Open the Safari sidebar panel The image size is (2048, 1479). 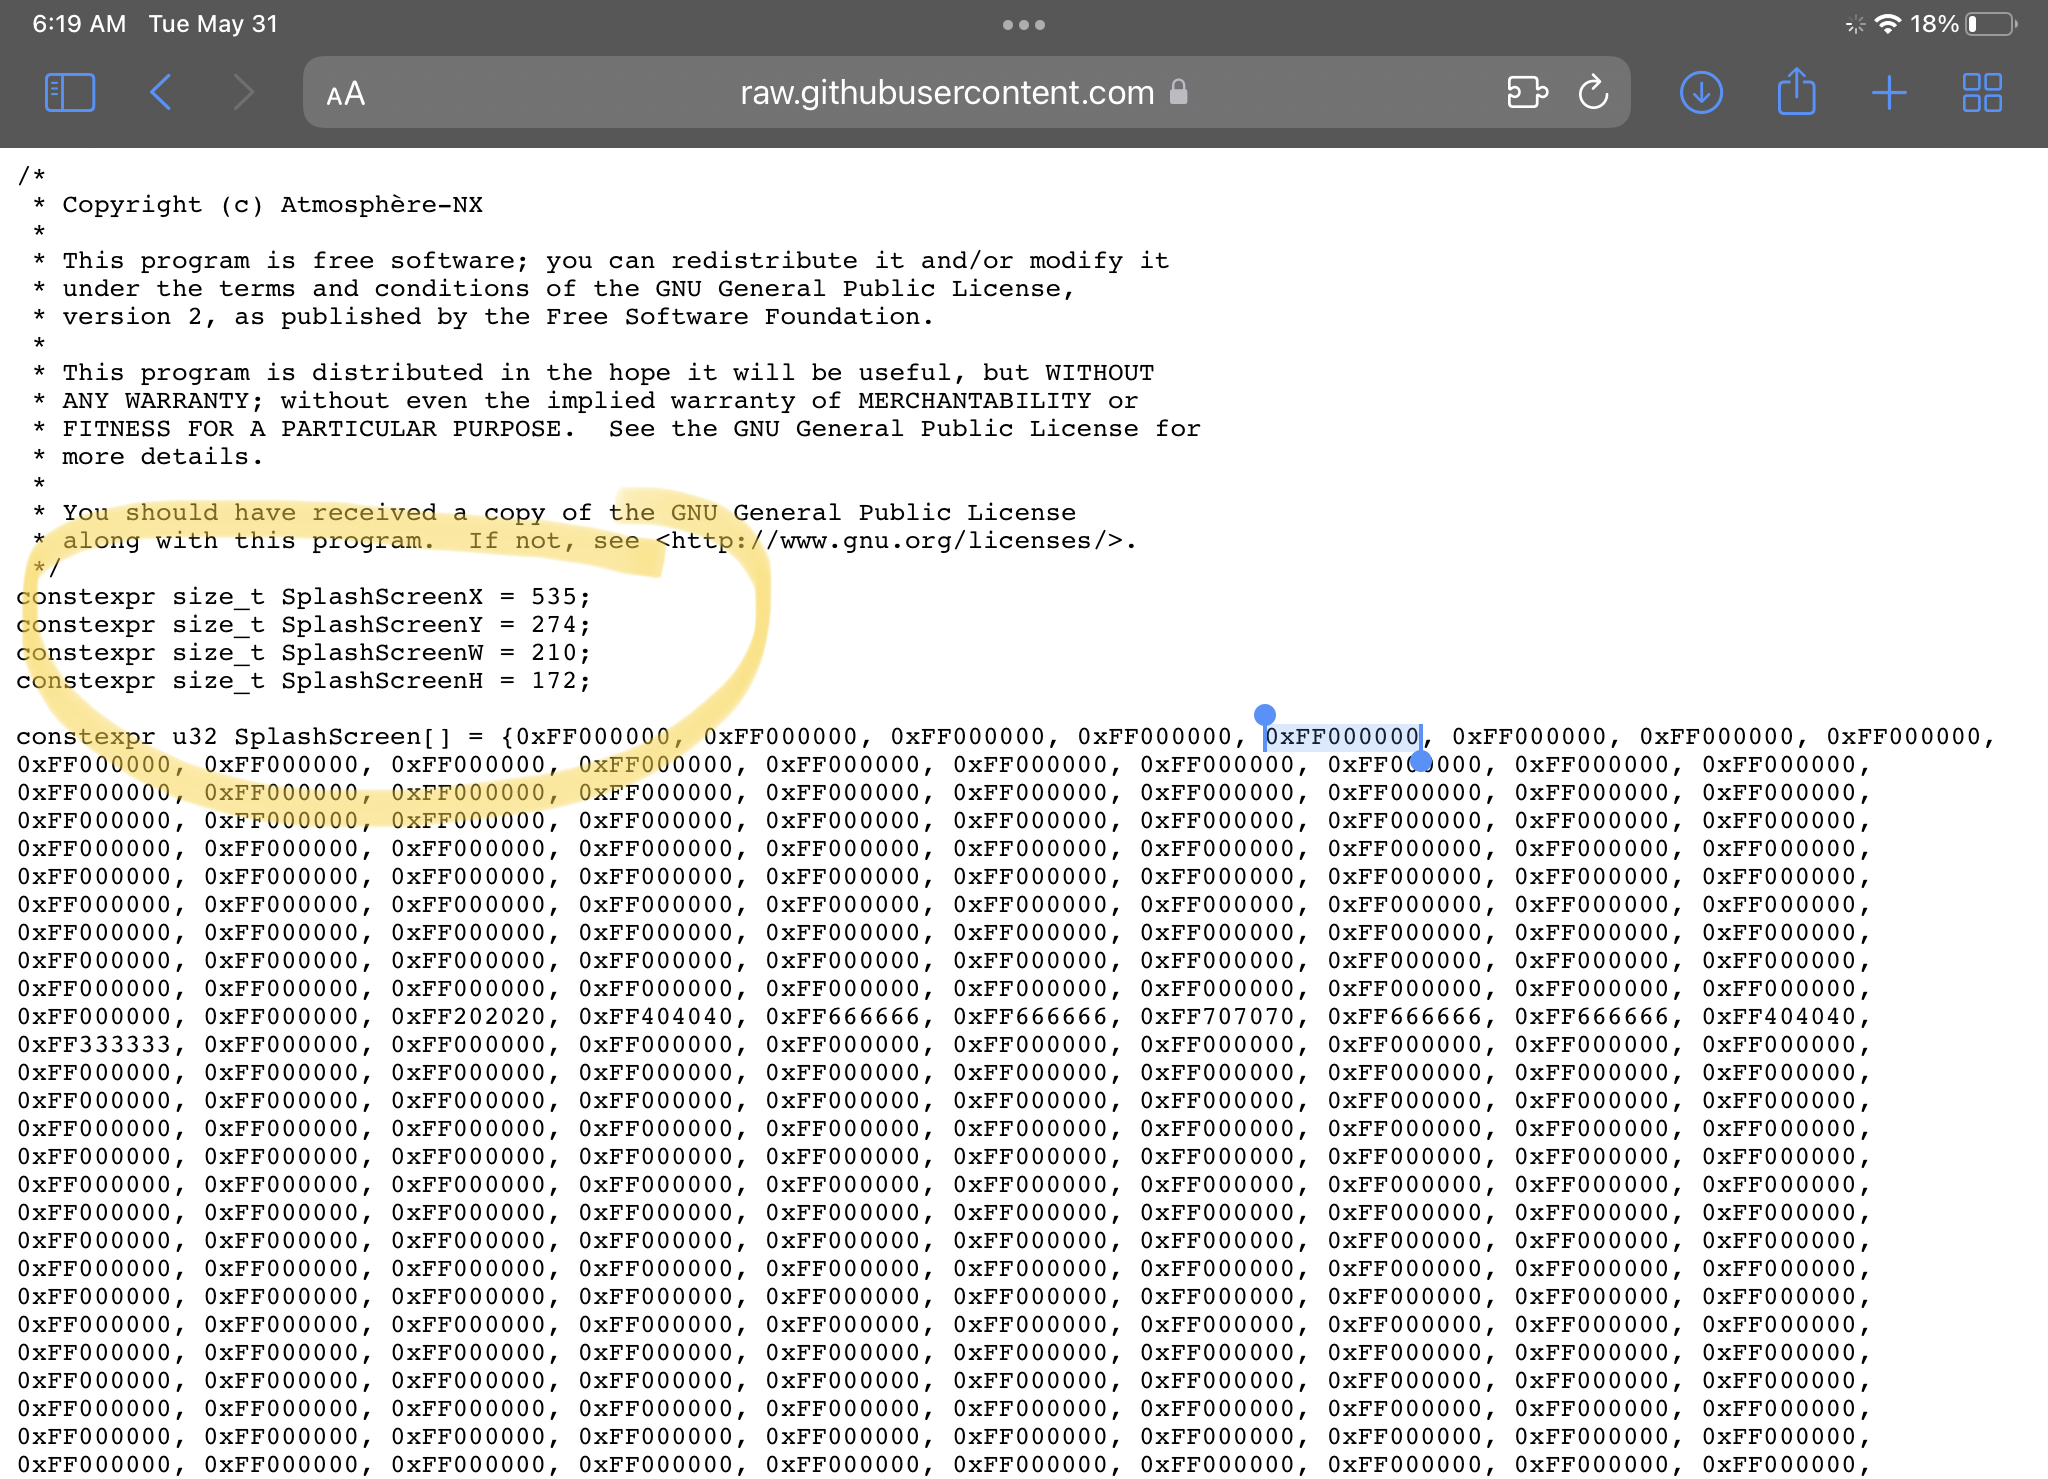(70, 93)
